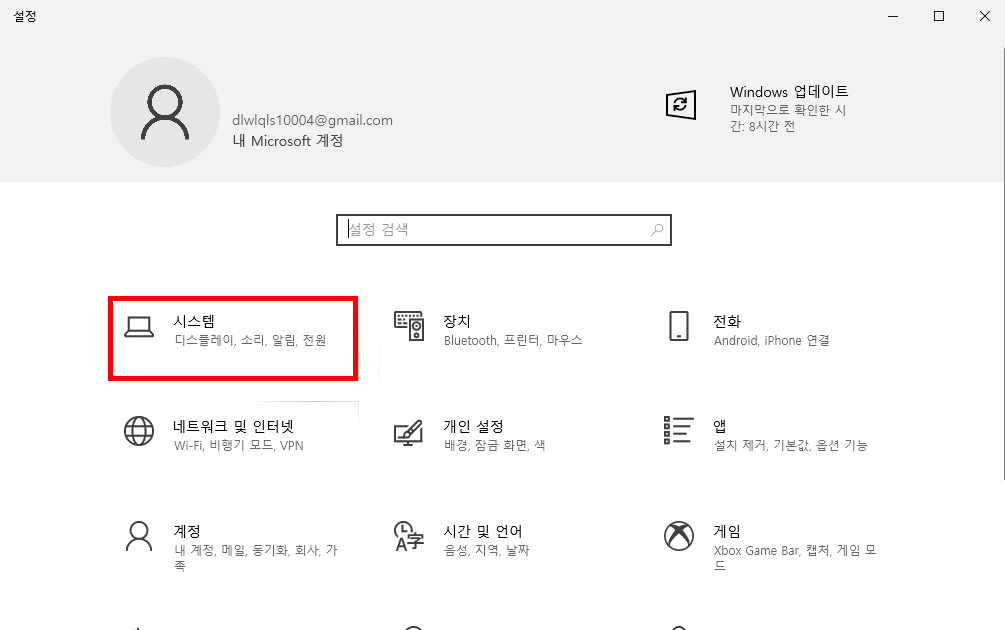Click the 음성, 지역, 날짜 description
The width and height of the screenshot is (1005, 630).
(487, 551)
